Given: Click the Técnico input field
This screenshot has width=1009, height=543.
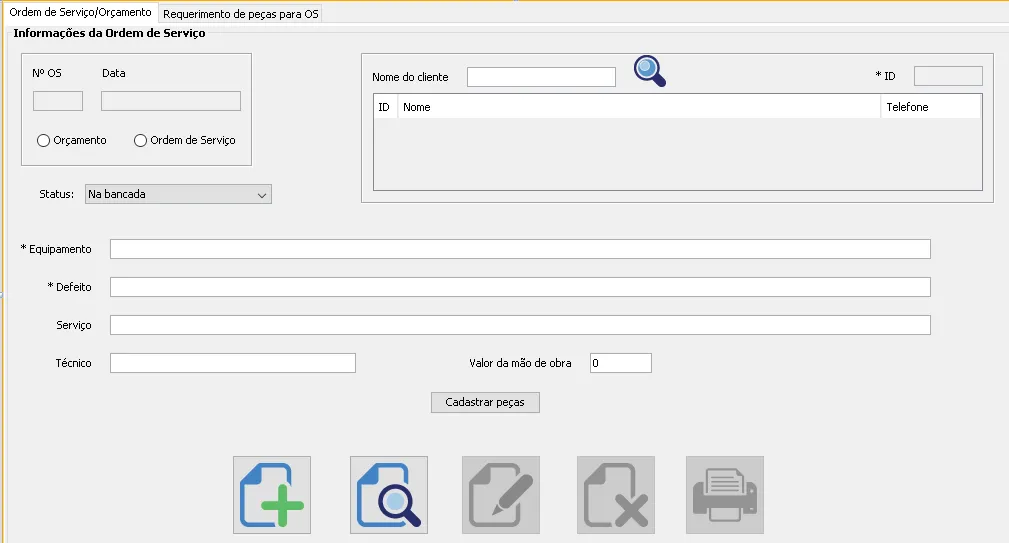Looking at the screenshot, I should point(233,363).
